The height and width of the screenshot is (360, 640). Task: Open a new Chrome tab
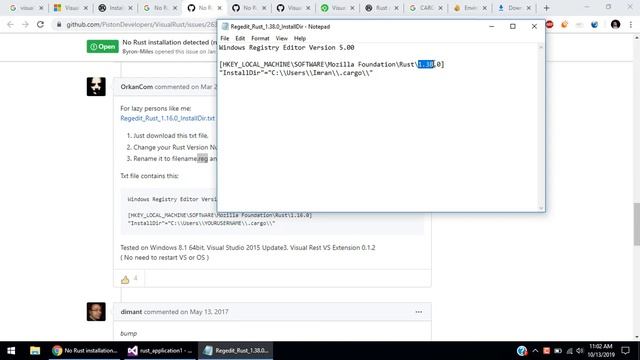(x=547, y=8)
